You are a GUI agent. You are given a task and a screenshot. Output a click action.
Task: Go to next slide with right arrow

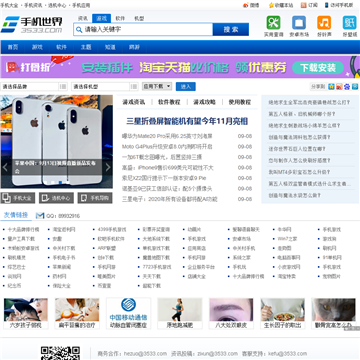tap(108, 167)
